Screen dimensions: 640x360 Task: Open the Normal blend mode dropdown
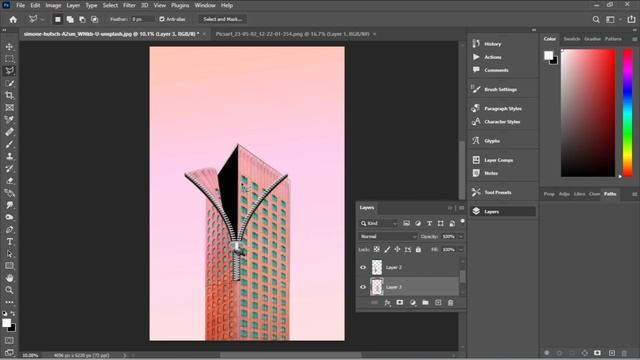click(388, 236)
